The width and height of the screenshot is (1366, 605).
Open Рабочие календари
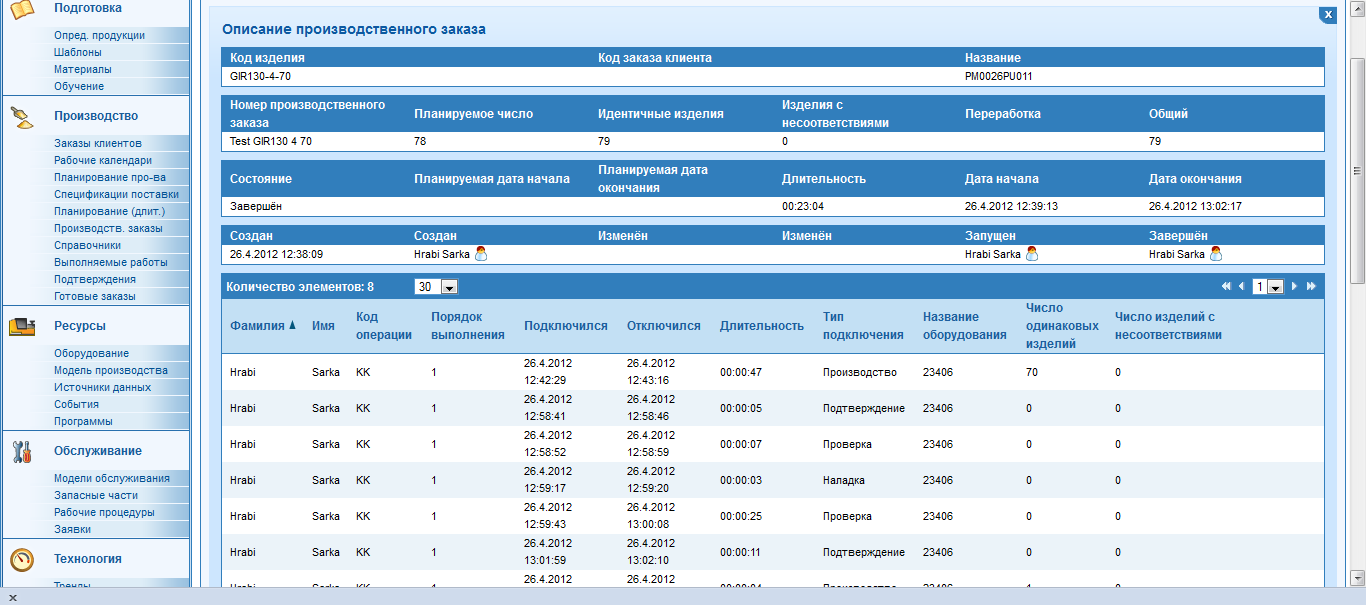point(103,160)
